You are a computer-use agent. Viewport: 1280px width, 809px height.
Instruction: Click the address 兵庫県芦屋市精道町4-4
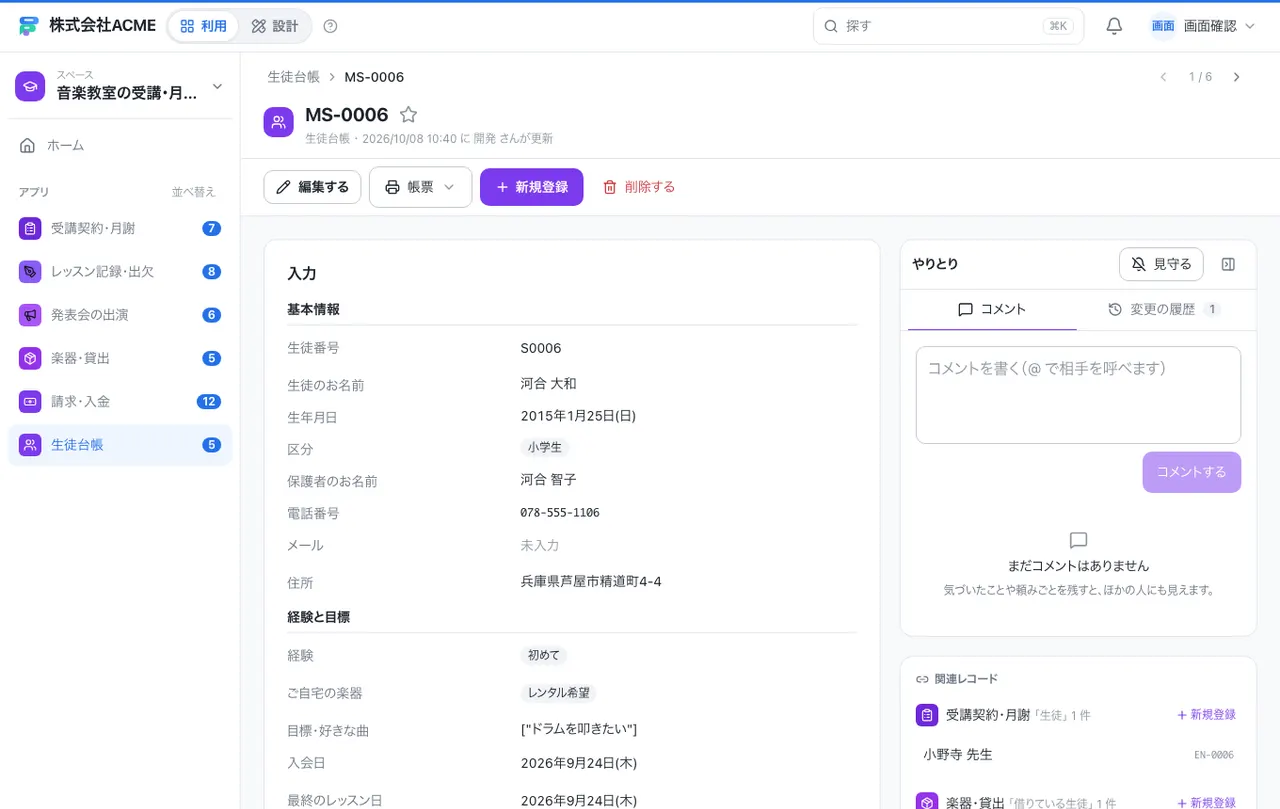[x=591, y=581]
